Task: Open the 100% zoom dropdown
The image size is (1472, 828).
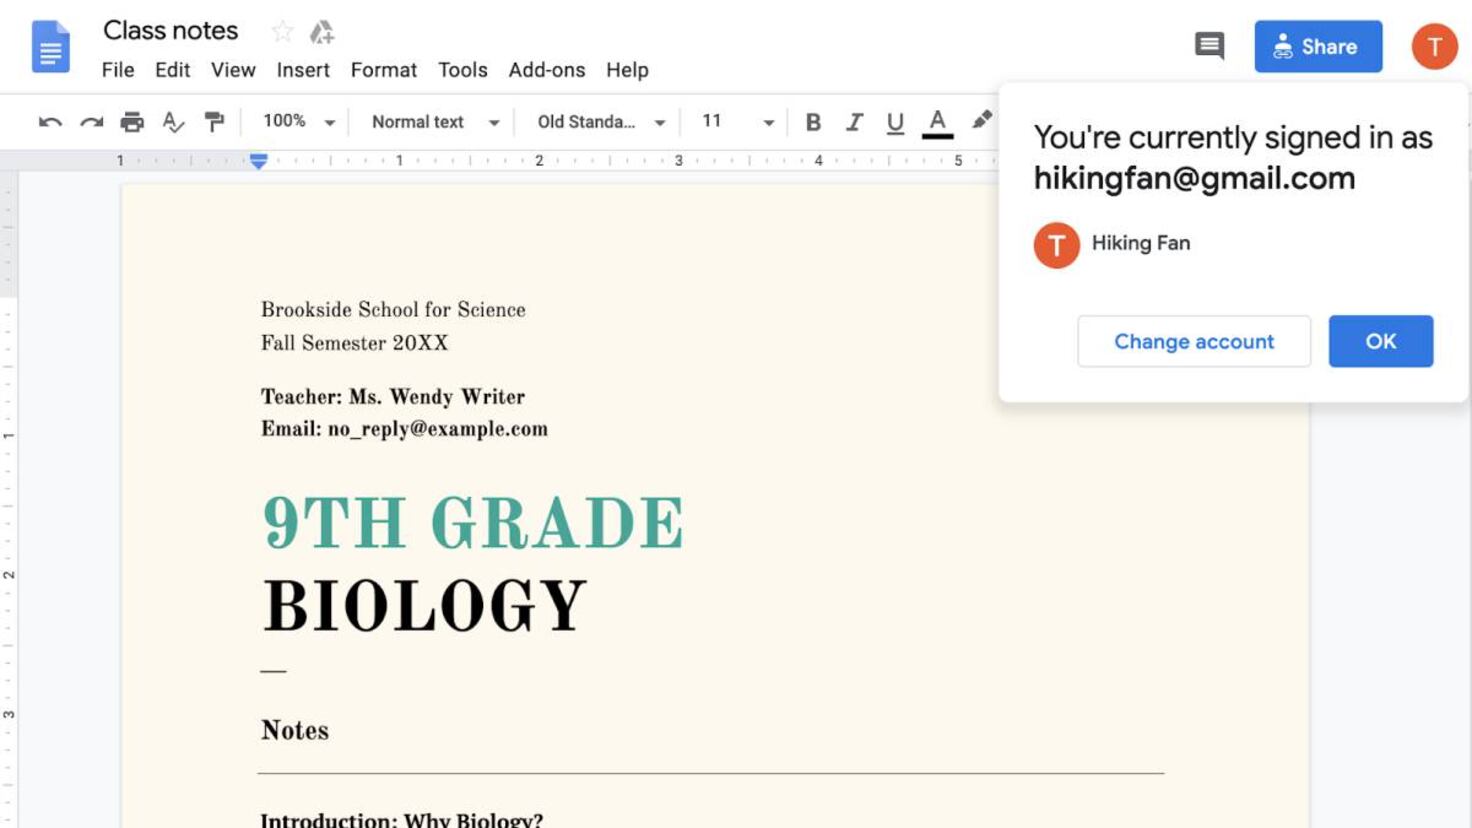Action: [x=299, y=122]
